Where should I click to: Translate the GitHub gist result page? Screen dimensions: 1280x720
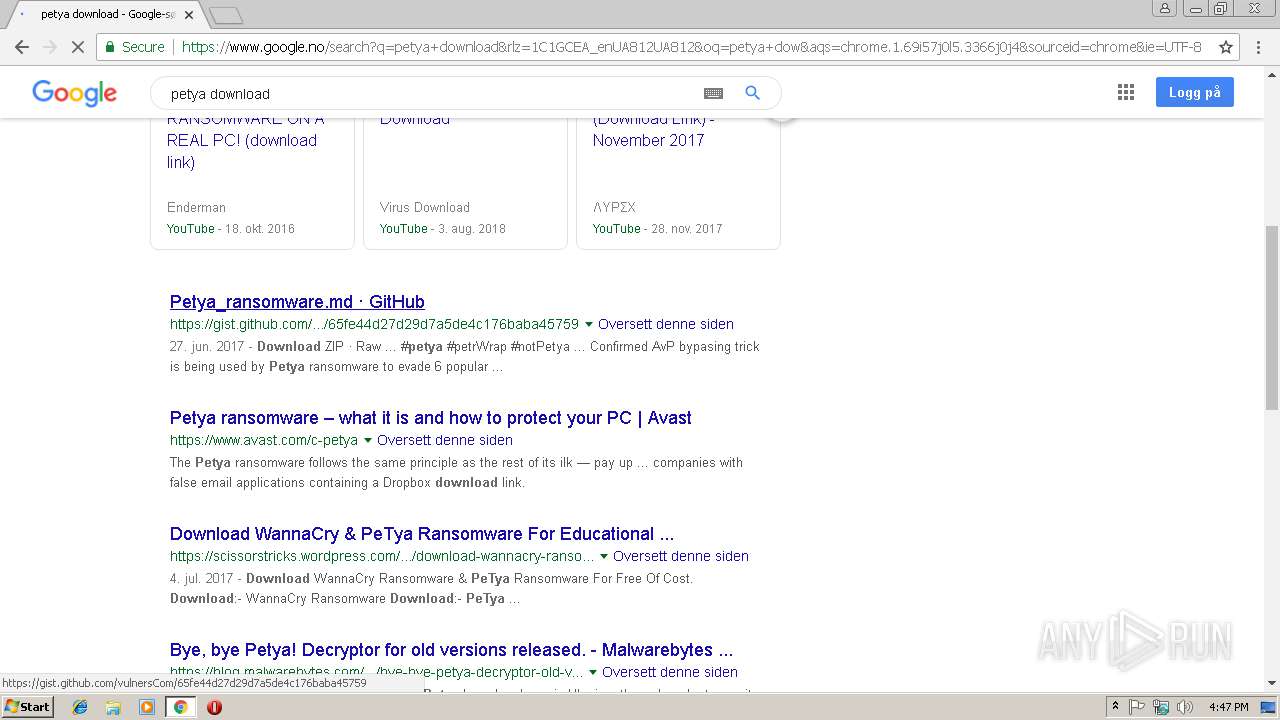[666, 324]
